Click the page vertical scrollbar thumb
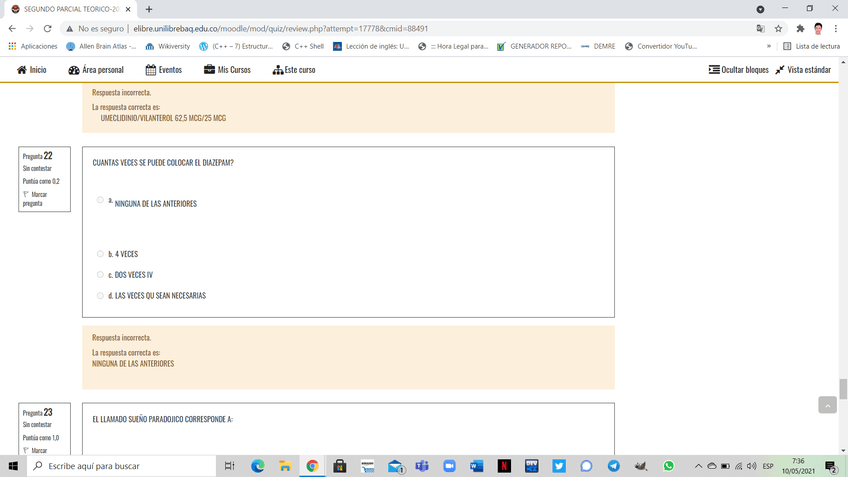This screenshot has width=848, height=477. point(843,388)
